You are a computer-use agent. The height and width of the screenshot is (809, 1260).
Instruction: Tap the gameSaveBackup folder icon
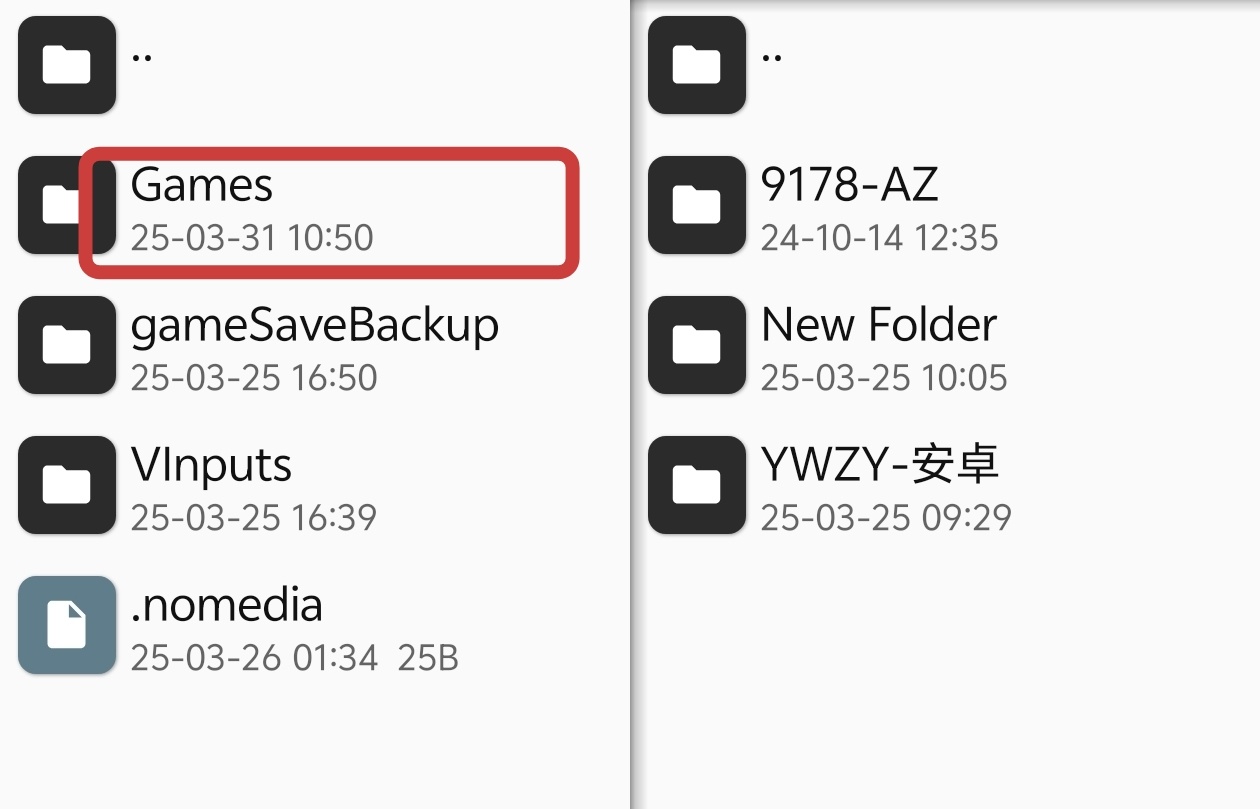tap(67, 345)
